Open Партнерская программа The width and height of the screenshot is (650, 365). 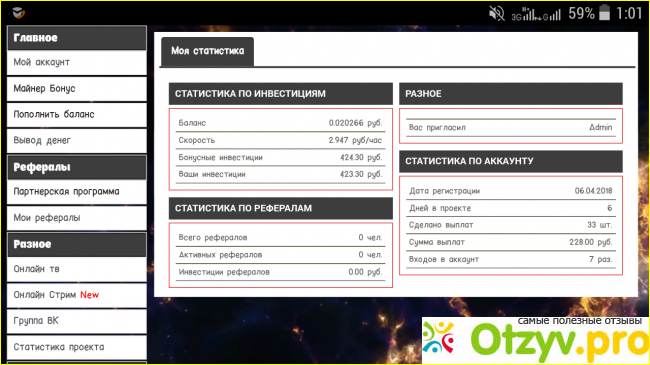coord(77,192)
